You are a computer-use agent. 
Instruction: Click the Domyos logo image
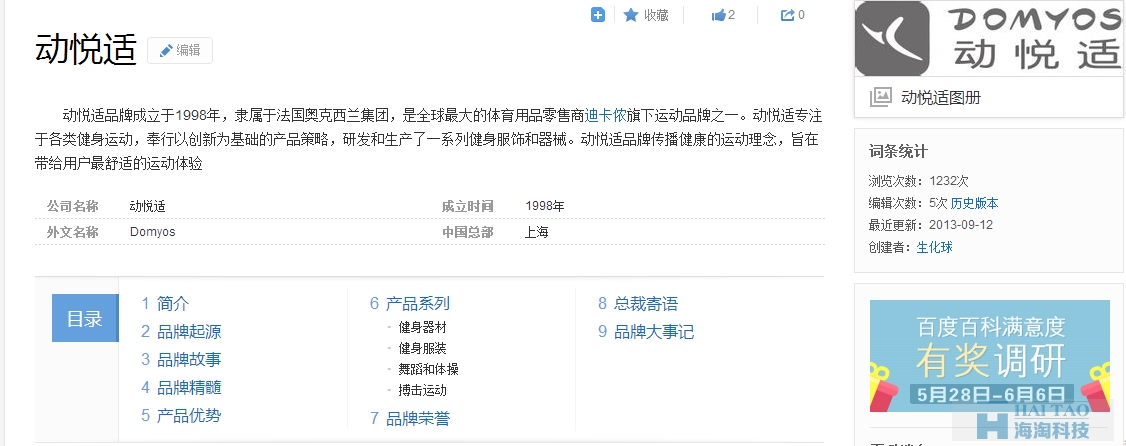989,38
